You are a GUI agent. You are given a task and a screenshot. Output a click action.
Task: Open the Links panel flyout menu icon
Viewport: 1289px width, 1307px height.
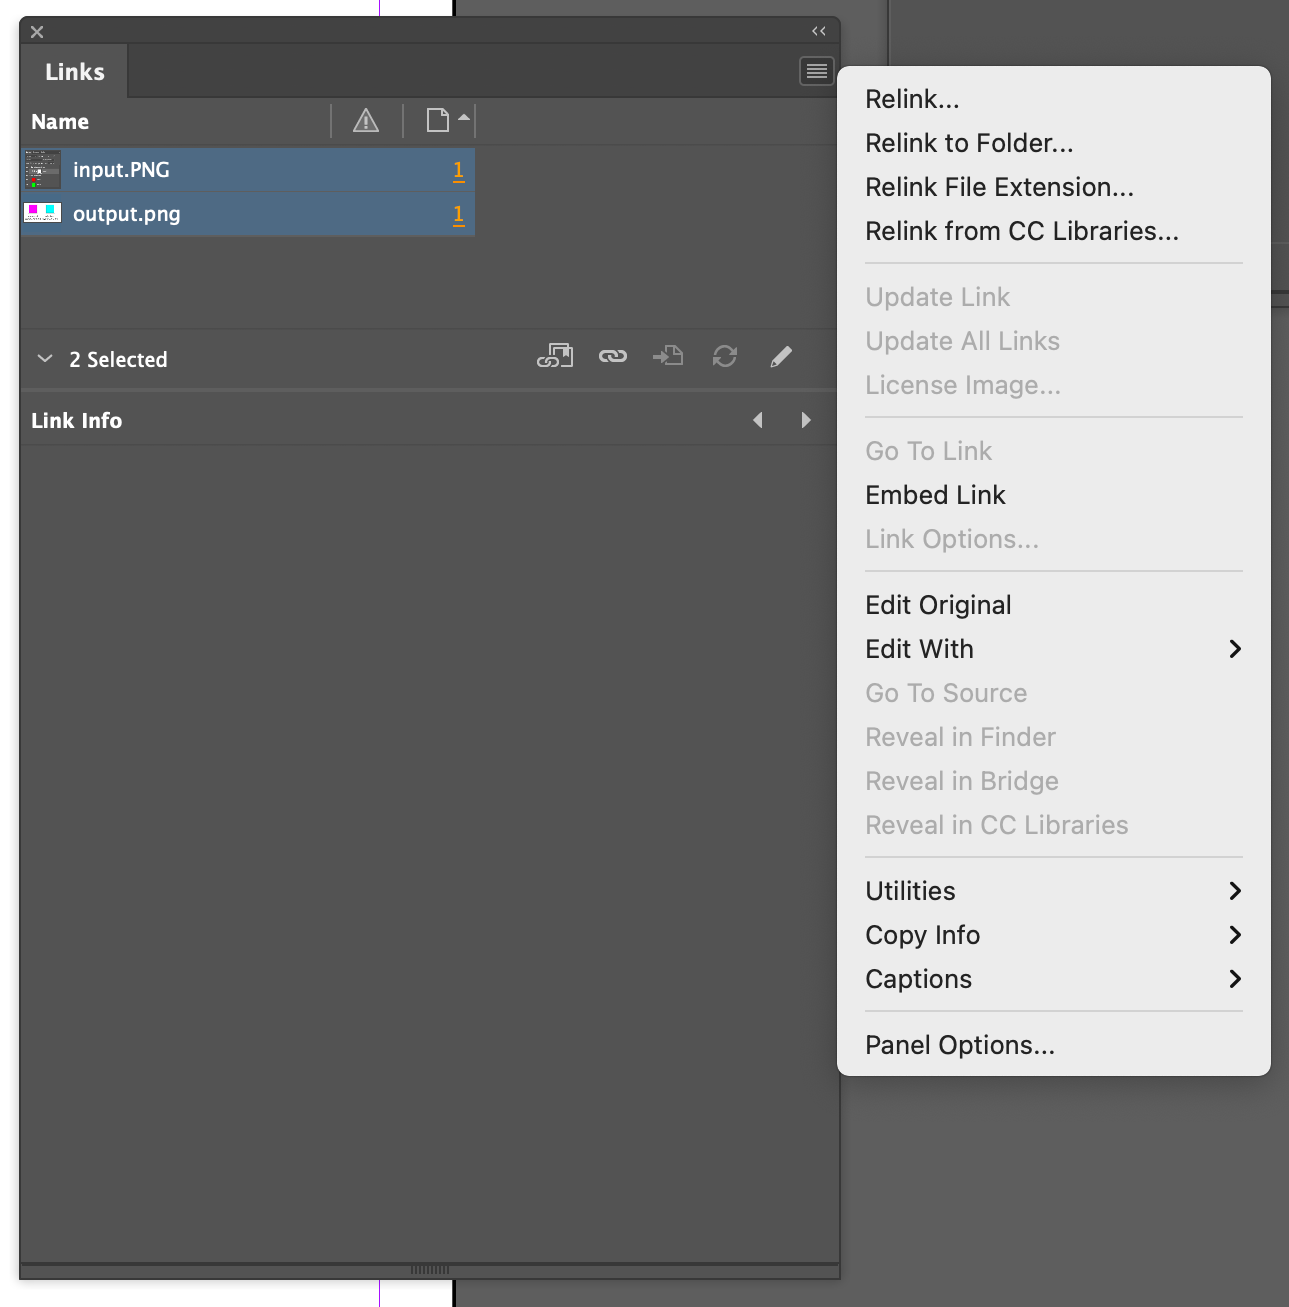click(816, 71)
